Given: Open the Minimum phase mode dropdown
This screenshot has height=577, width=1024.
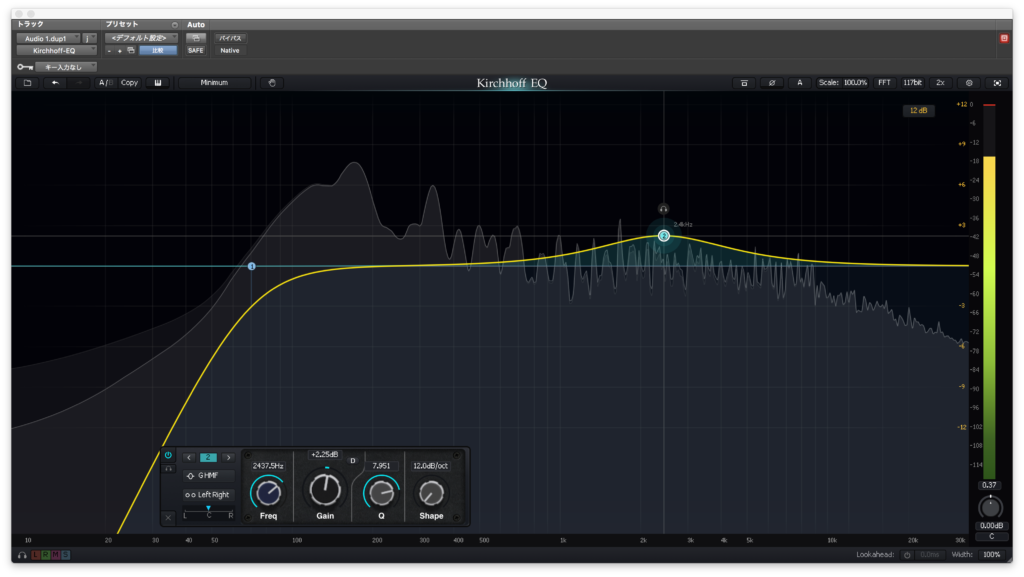Looking at the screenshot, I should tap(214, 83).
